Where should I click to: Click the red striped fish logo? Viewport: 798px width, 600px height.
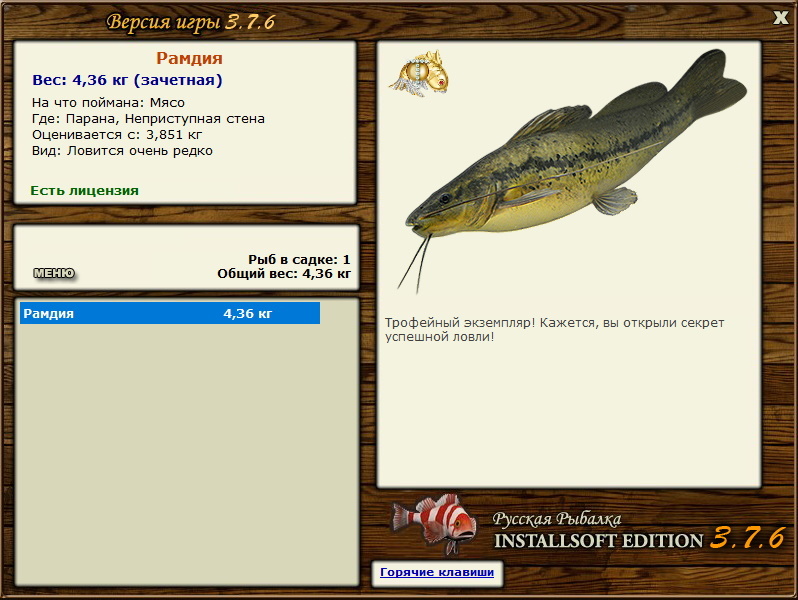pyautogui.click(x=434, y=524)
